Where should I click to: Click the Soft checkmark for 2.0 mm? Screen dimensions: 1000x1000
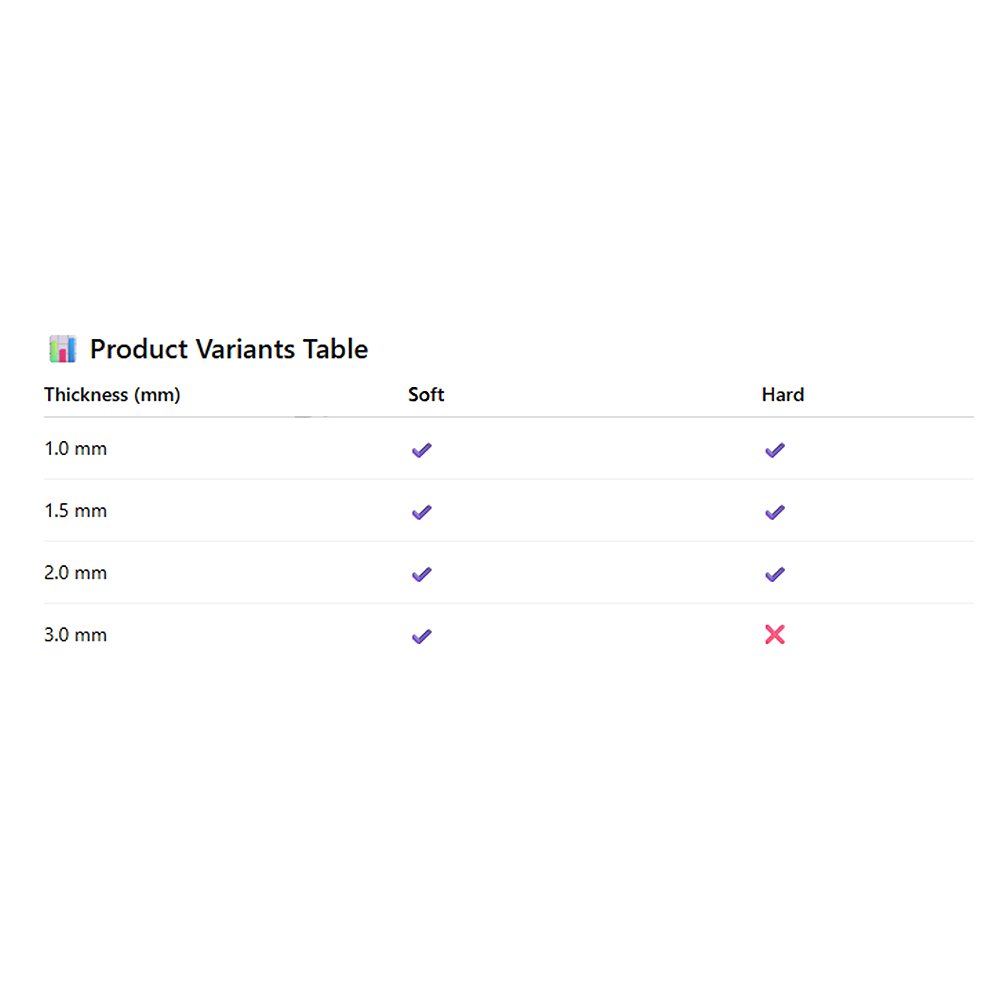click(x=422, y=574)
